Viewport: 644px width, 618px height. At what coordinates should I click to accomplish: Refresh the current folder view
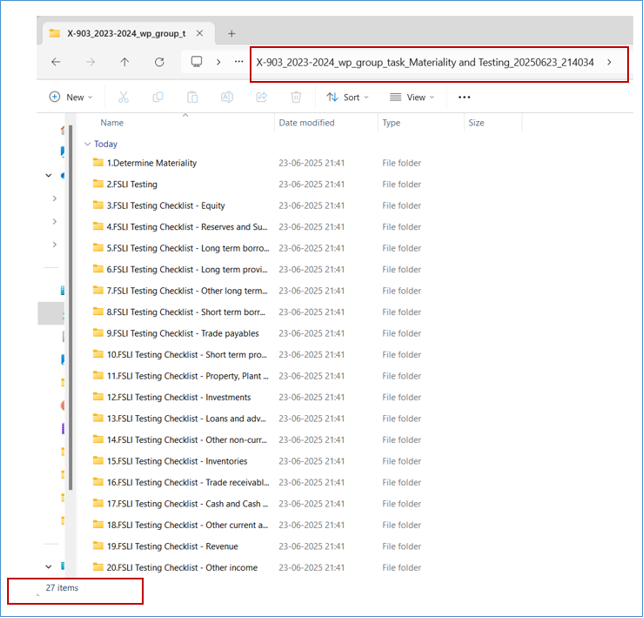tap(159, 62)
